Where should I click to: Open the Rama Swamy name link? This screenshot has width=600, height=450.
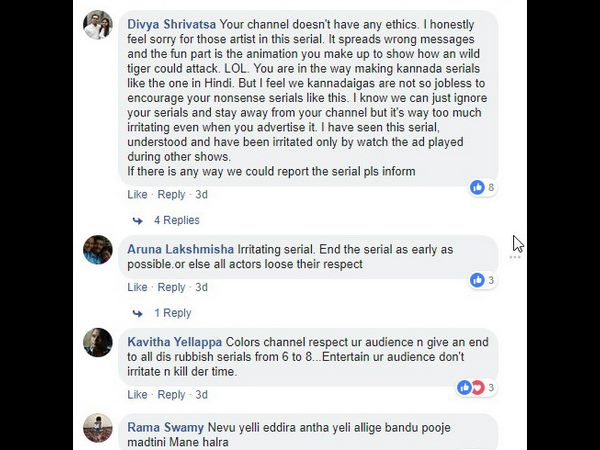click(165, 427)
